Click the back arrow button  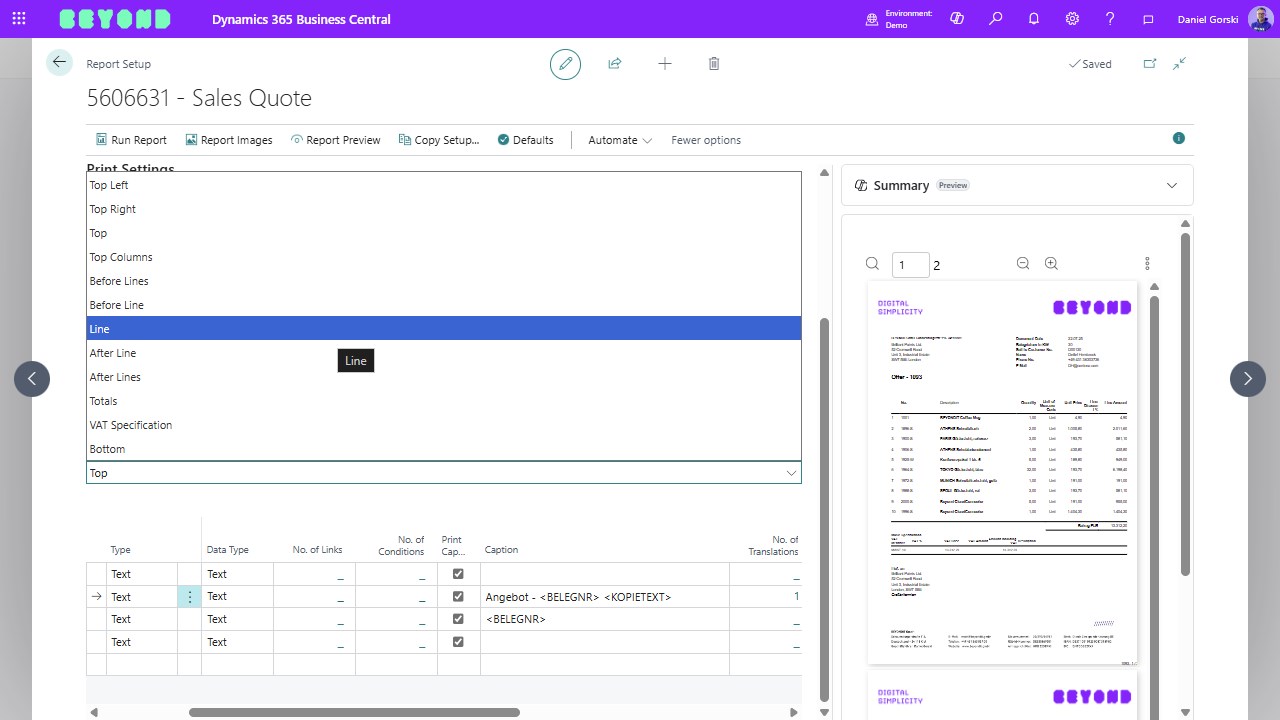(x=59, y=63)
